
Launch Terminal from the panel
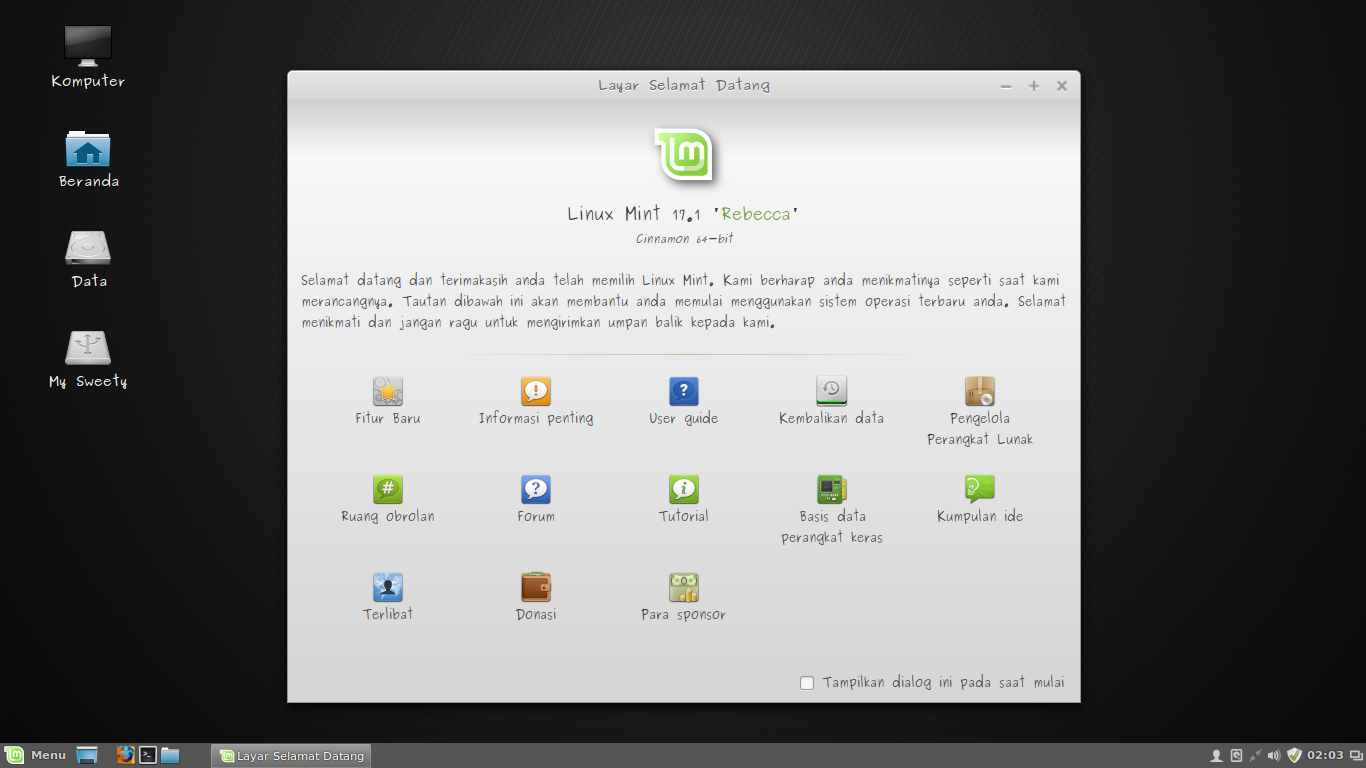pos(148,755)
